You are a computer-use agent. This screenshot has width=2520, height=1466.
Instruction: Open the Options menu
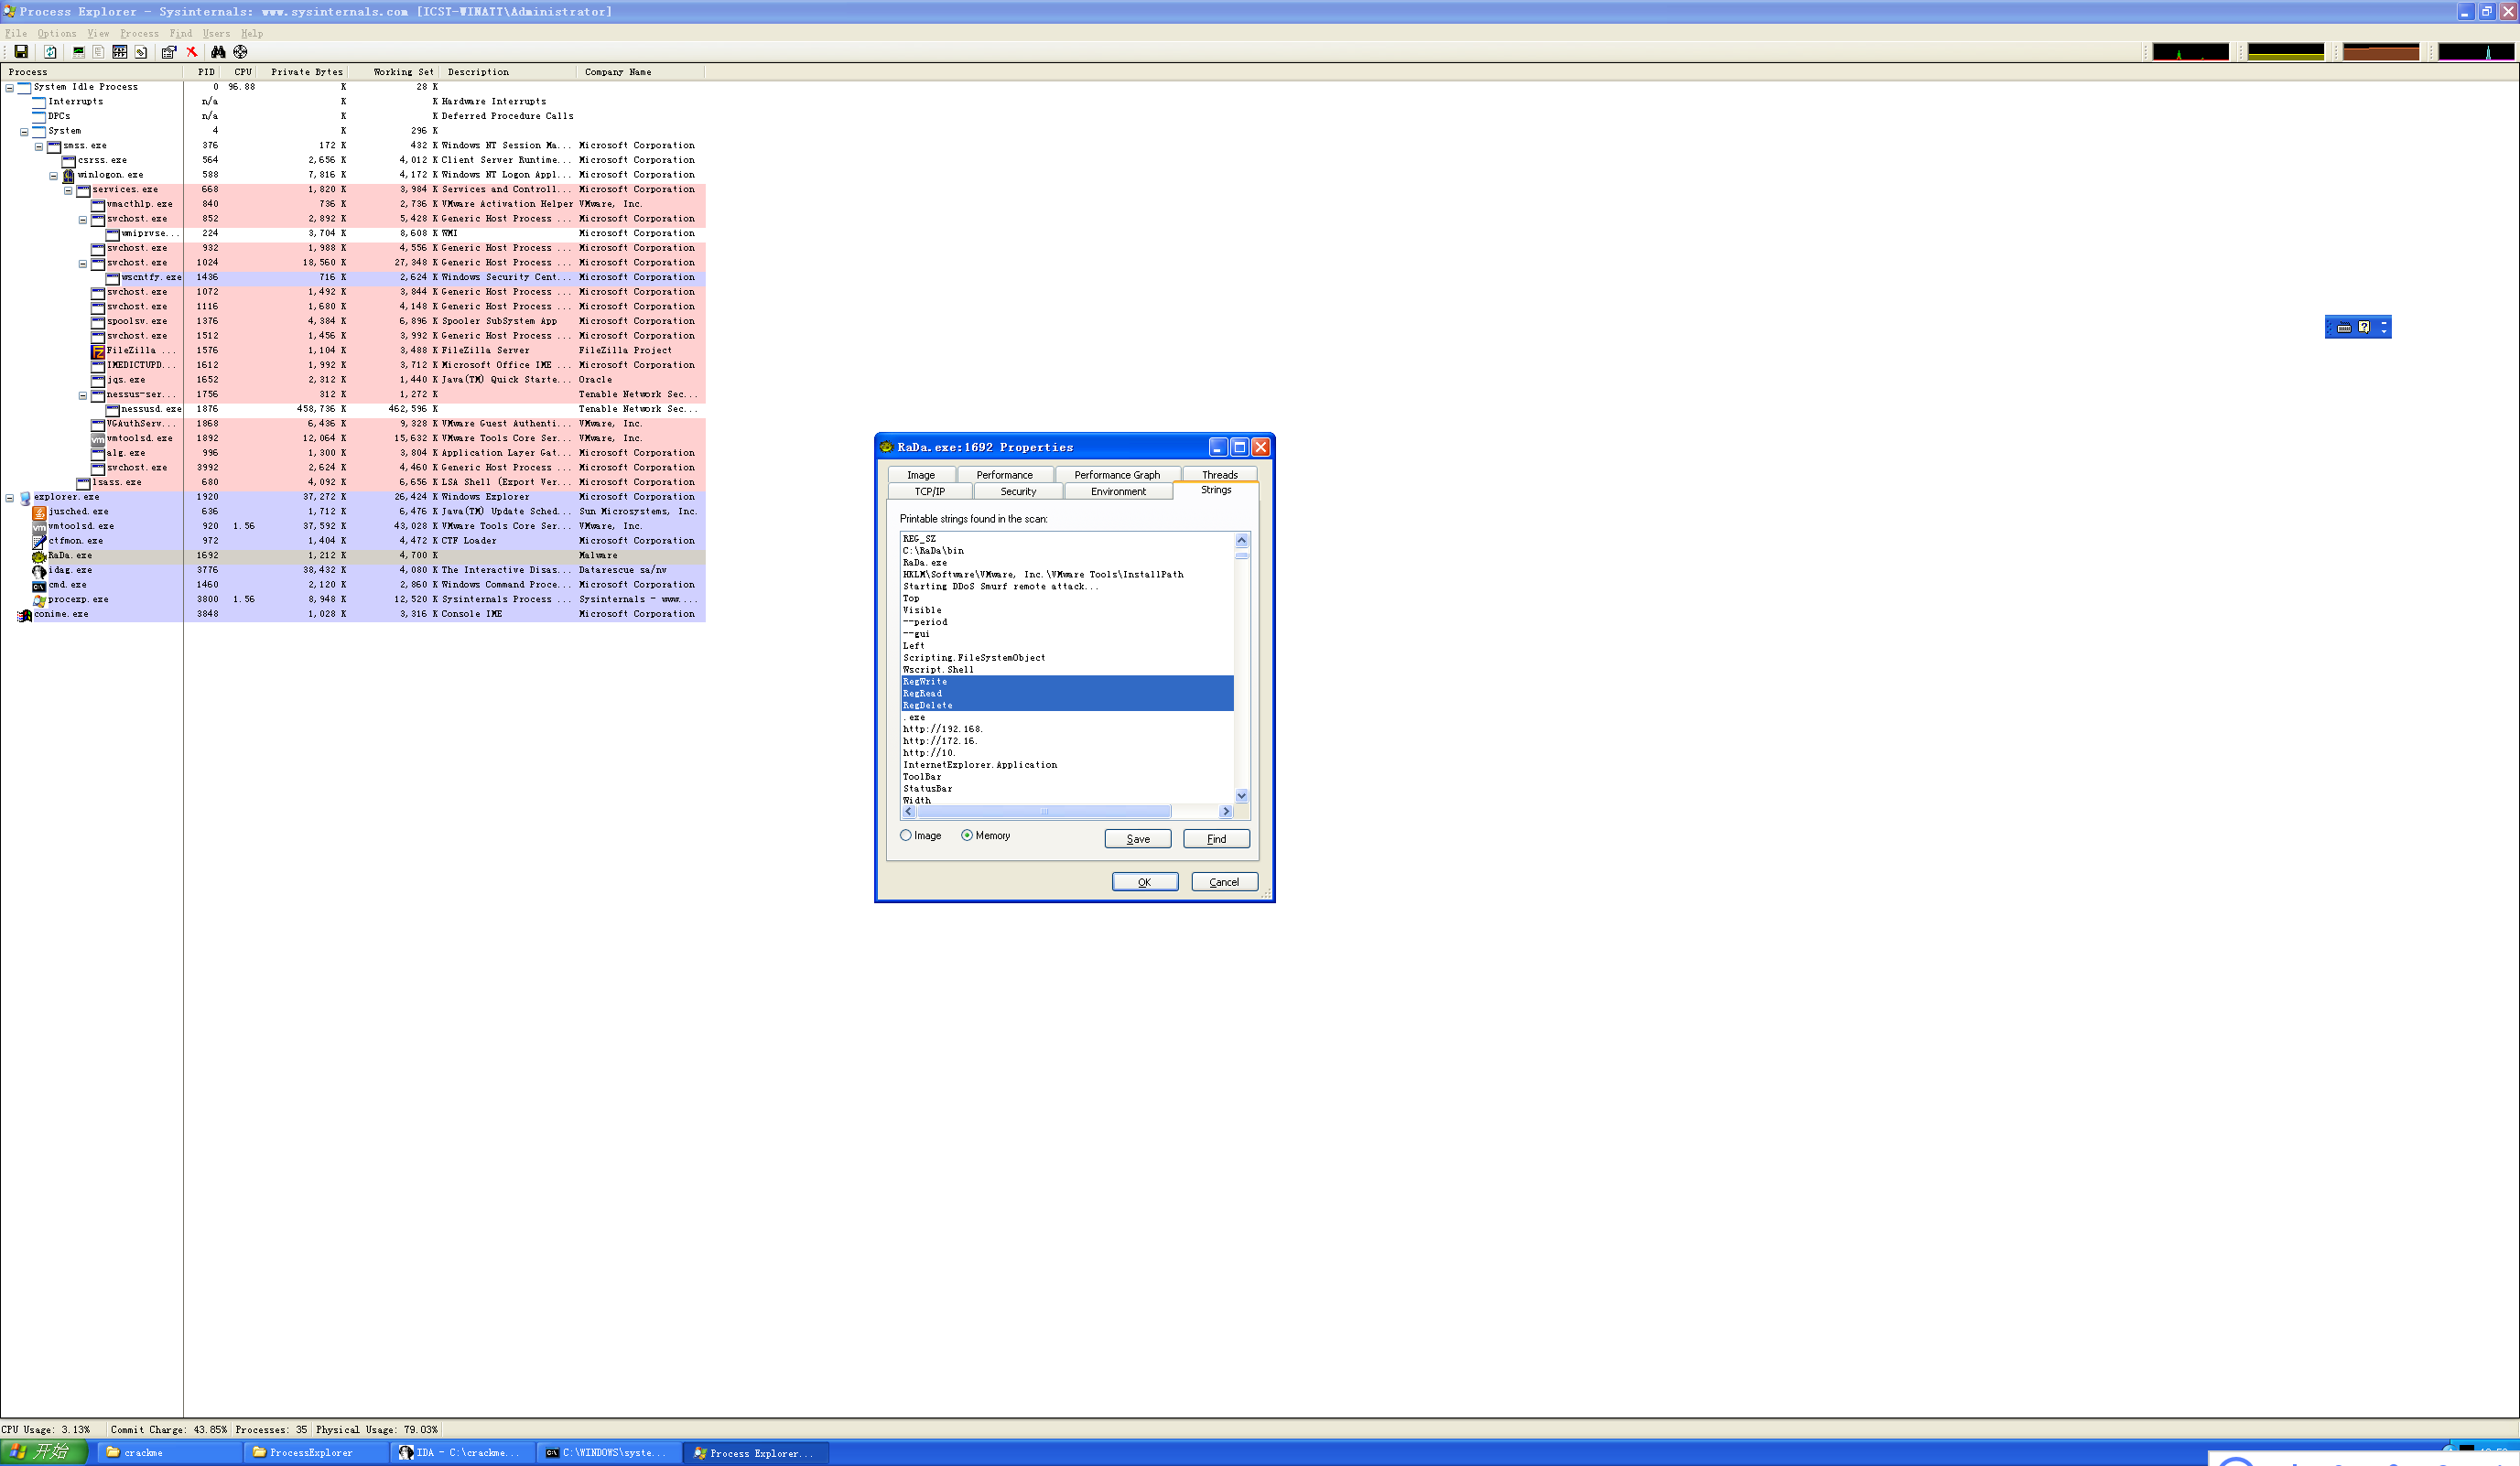click(x=56, y=33)
